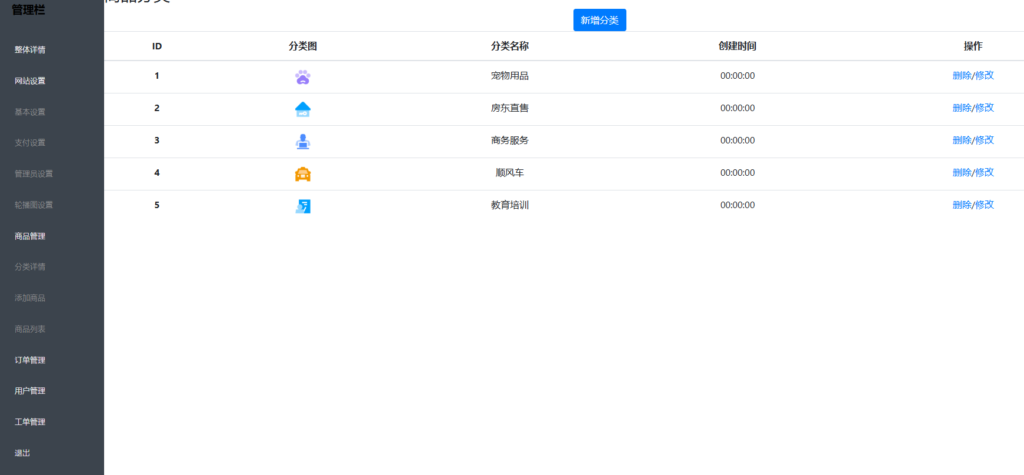Click ID cell 4 in the table
The image size is (1024, 475).
[x=157, y=172]
